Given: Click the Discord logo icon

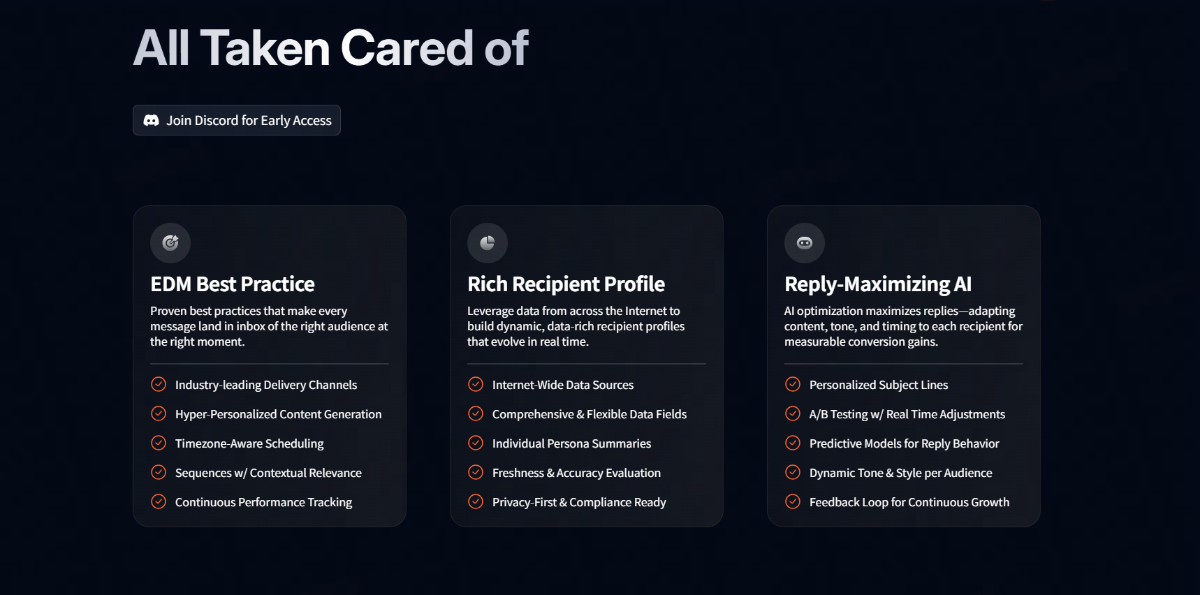Looking at the screenshot, I should click(x=152, y=121).
